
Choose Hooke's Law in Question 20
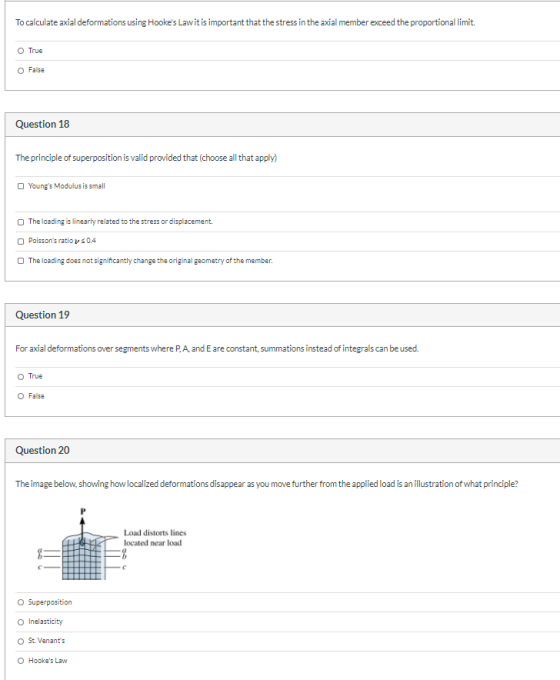point(20,661)
